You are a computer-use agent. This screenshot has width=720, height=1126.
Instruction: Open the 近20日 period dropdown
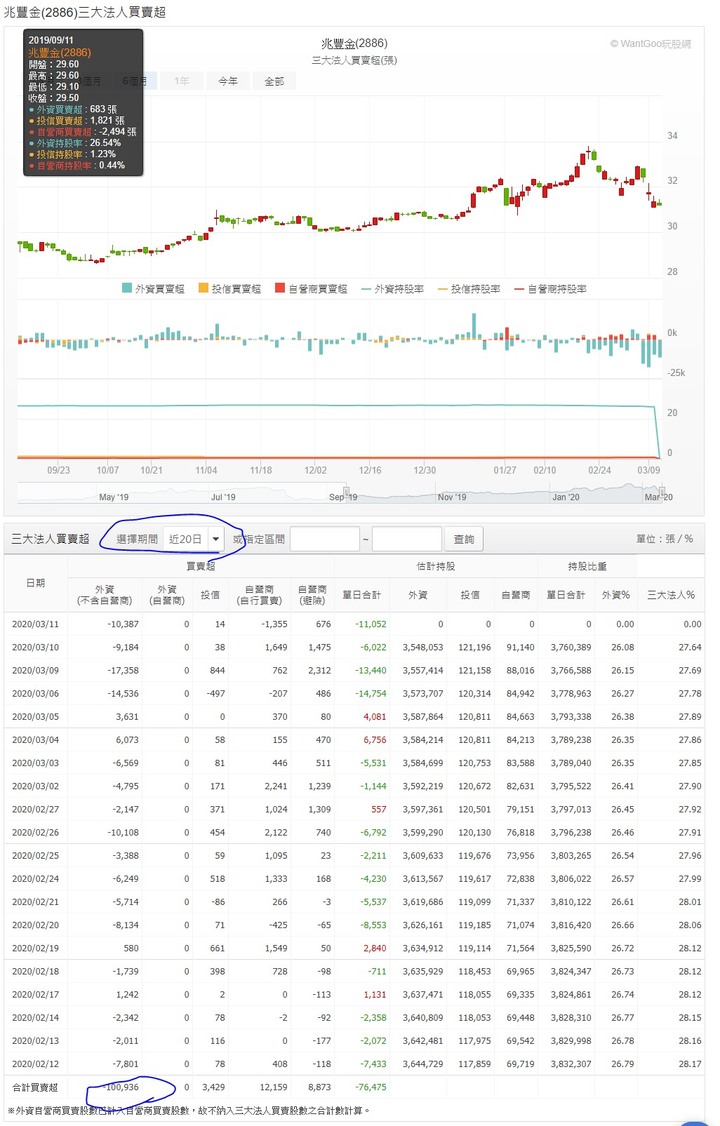click(194, 539)
